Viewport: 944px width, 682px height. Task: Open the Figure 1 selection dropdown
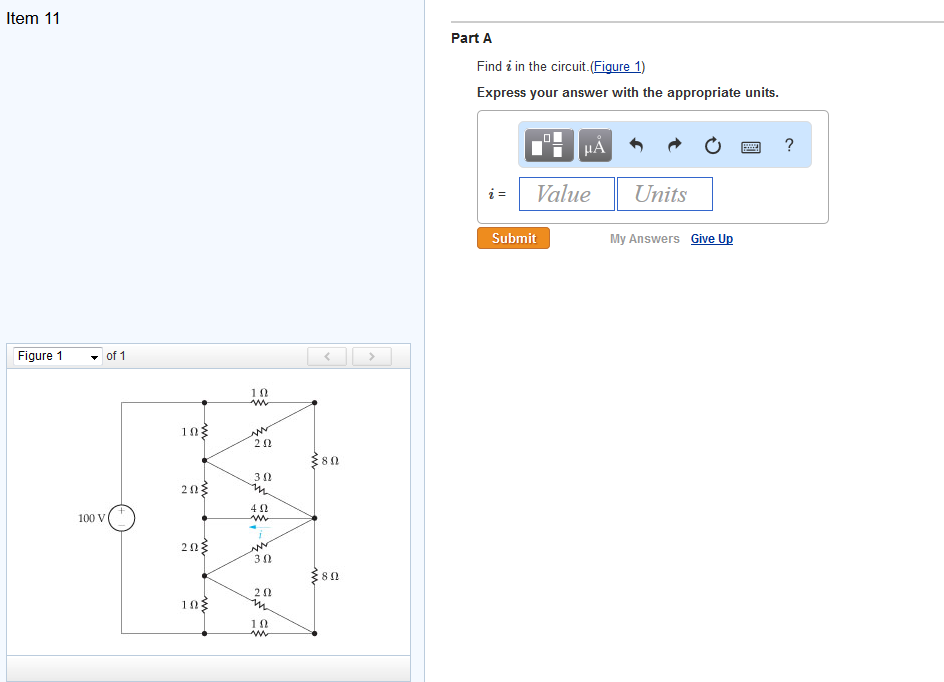click(x=55, y=356)
